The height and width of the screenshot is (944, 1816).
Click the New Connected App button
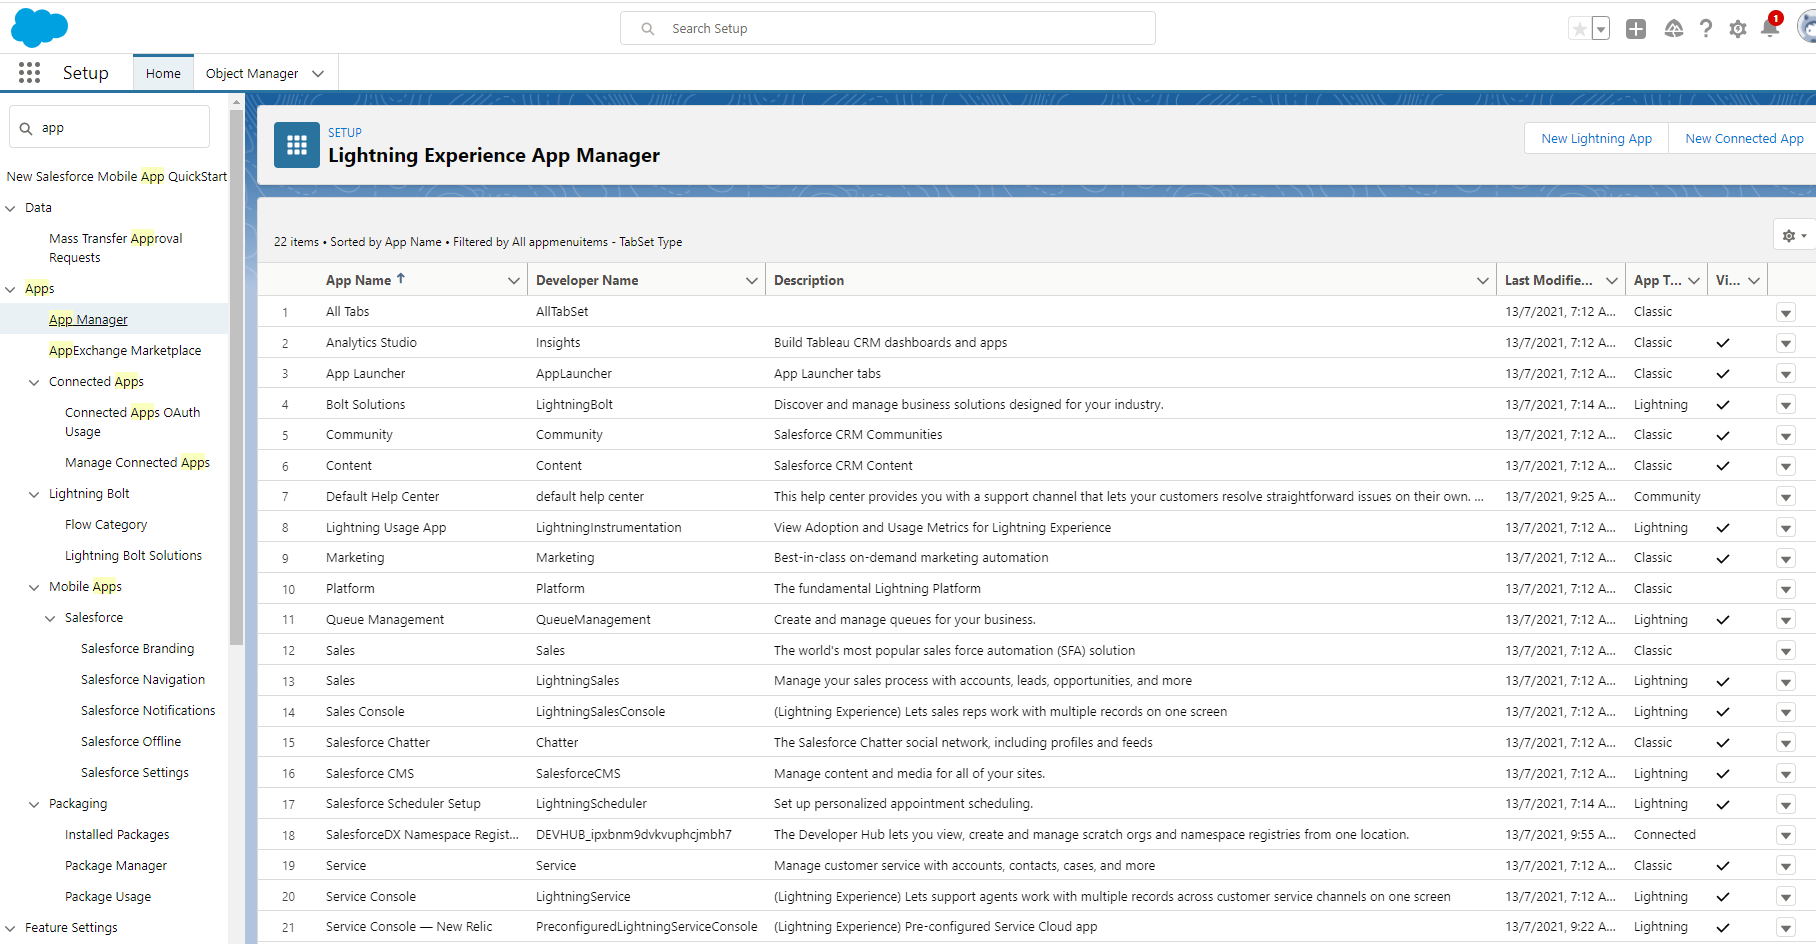[1744, 139]
